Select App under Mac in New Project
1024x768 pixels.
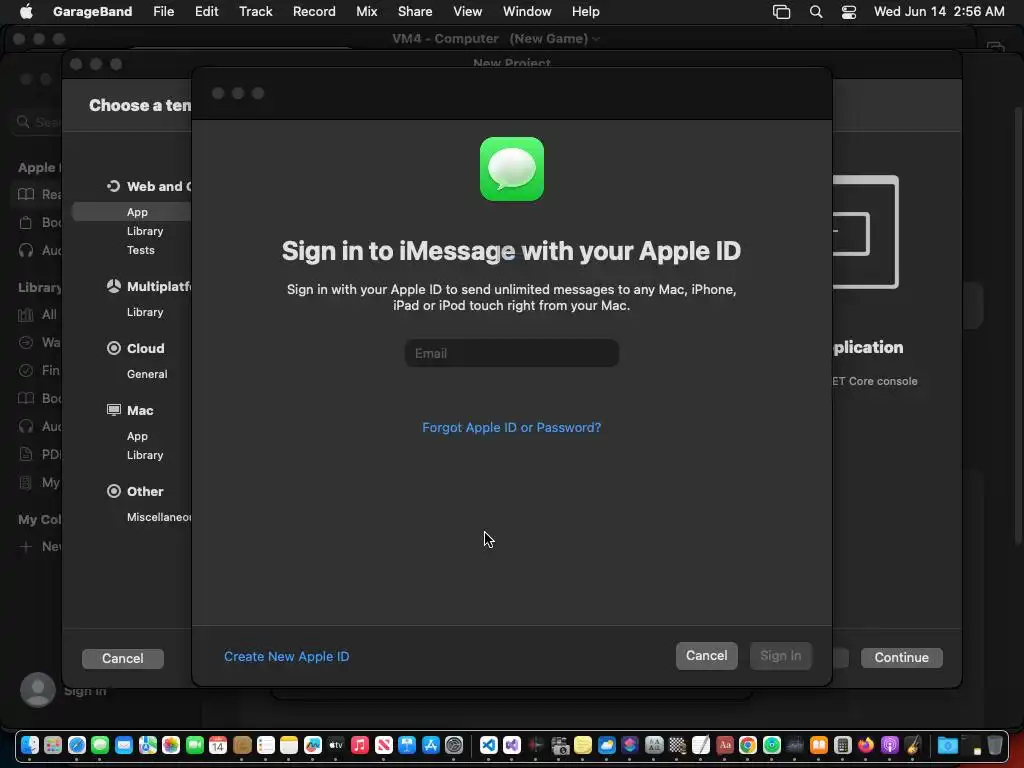137,436
